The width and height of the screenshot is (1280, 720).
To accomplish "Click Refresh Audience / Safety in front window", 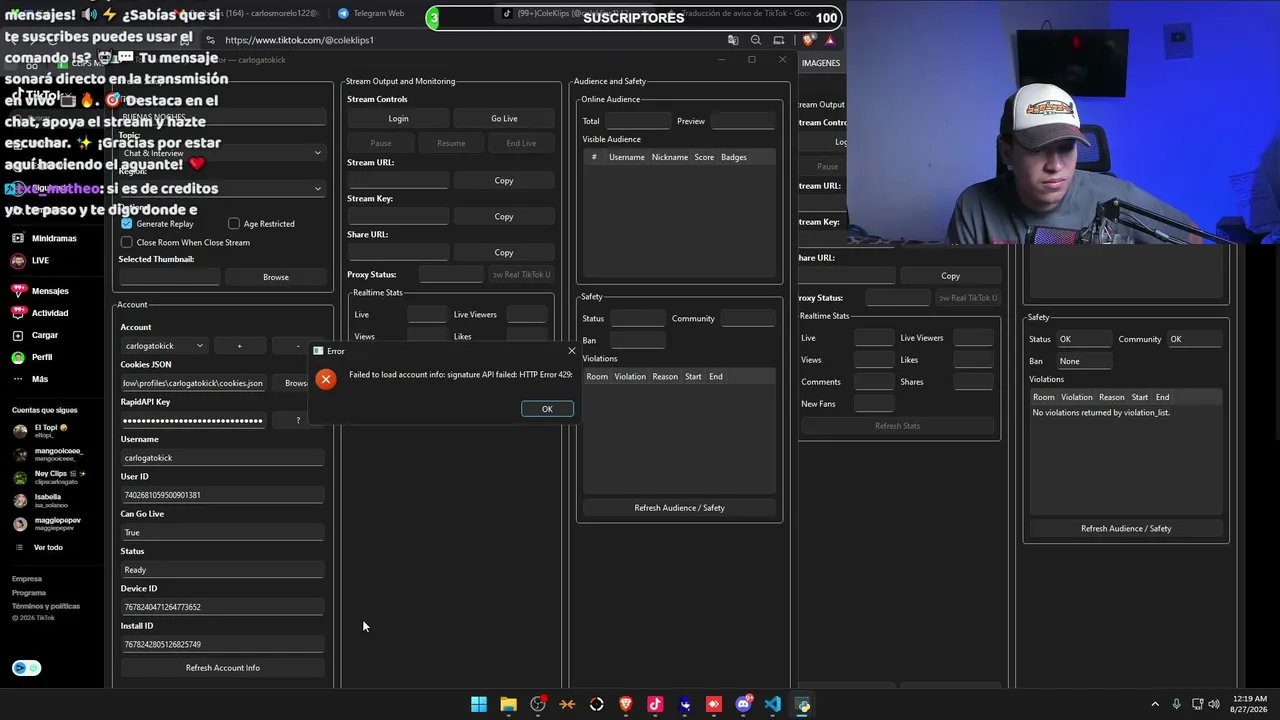I will point(679,508).
